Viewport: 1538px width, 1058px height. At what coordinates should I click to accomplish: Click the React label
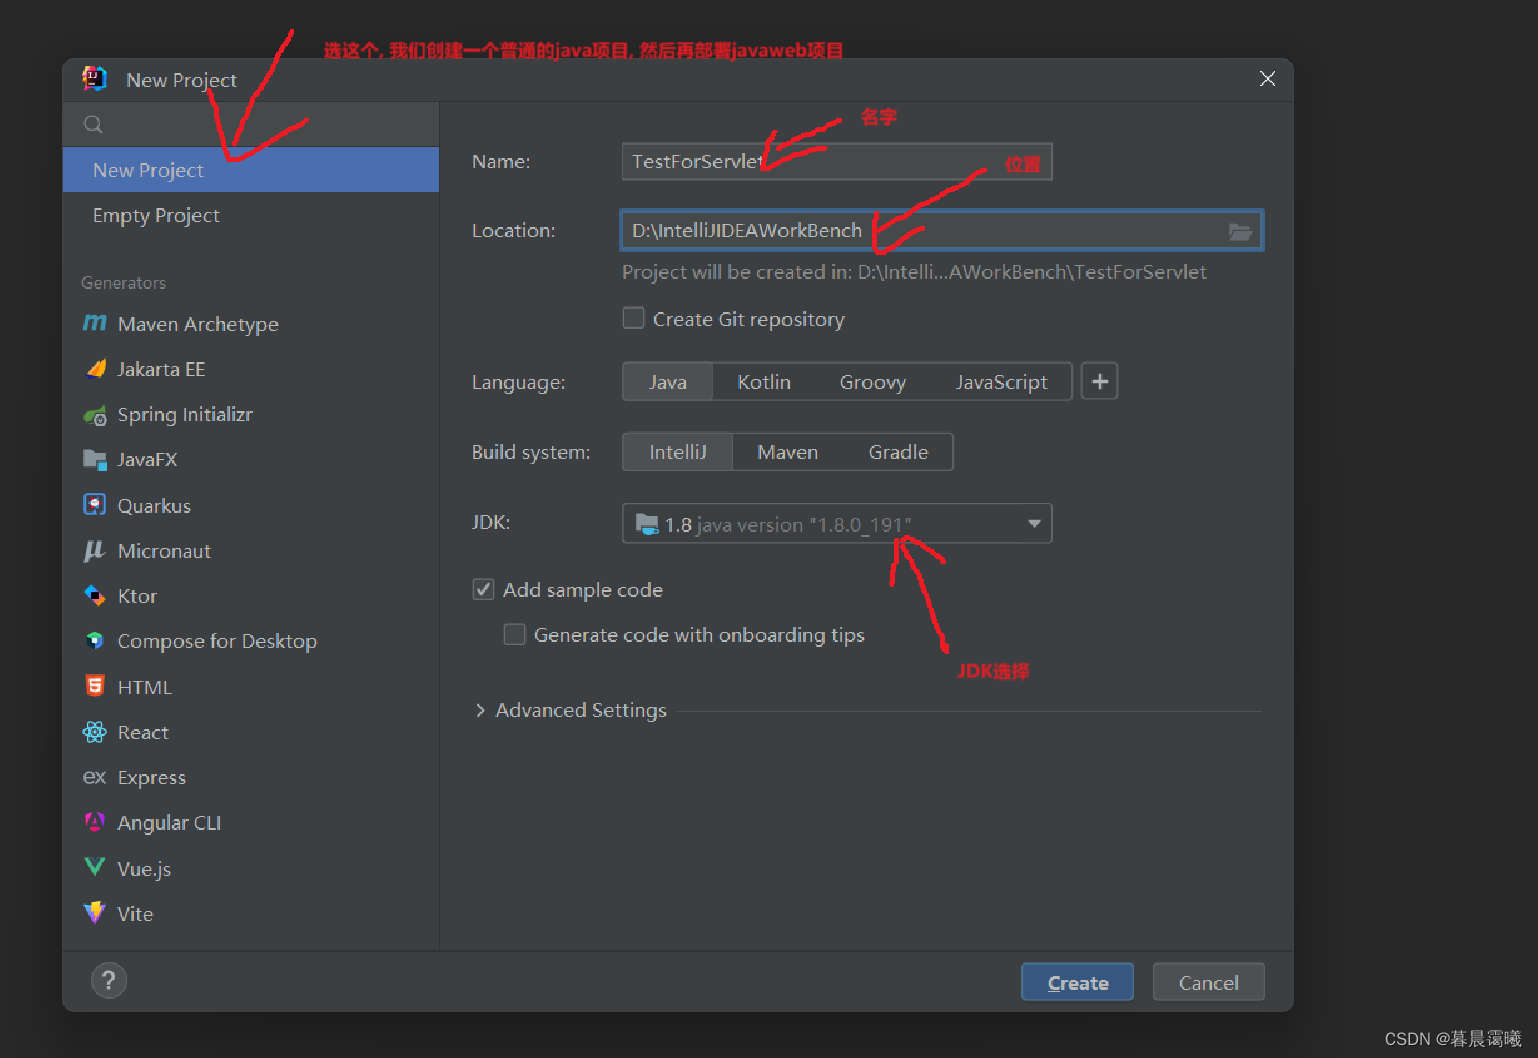tap(143, 732)
